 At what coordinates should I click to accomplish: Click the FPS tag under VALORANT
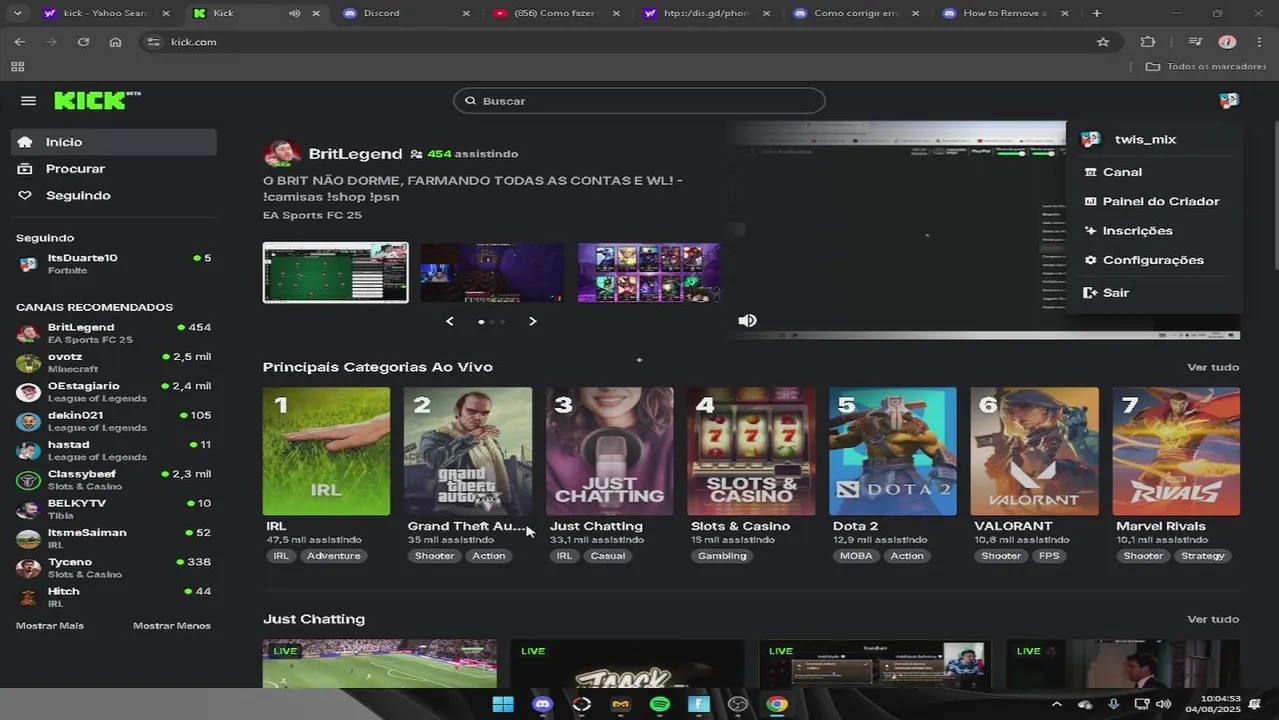1049,556
